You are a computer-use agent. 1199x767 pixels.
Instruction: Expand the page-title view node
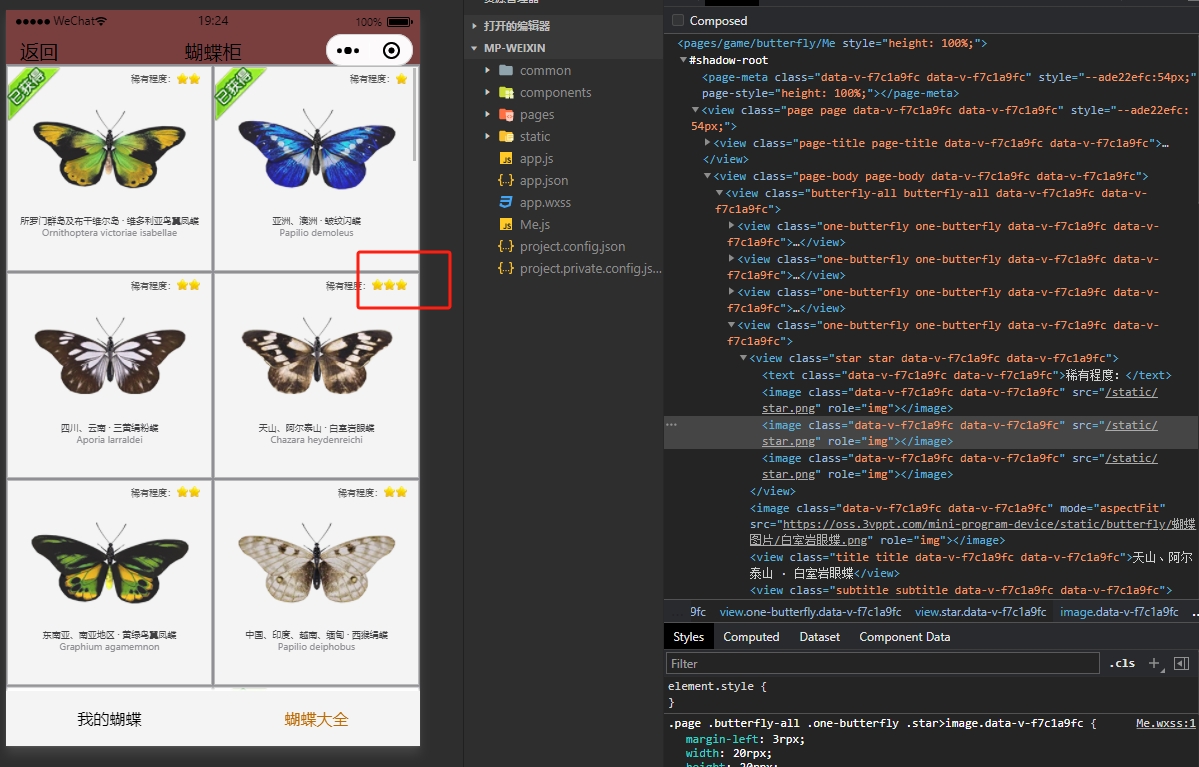click(x=707, y=143)
